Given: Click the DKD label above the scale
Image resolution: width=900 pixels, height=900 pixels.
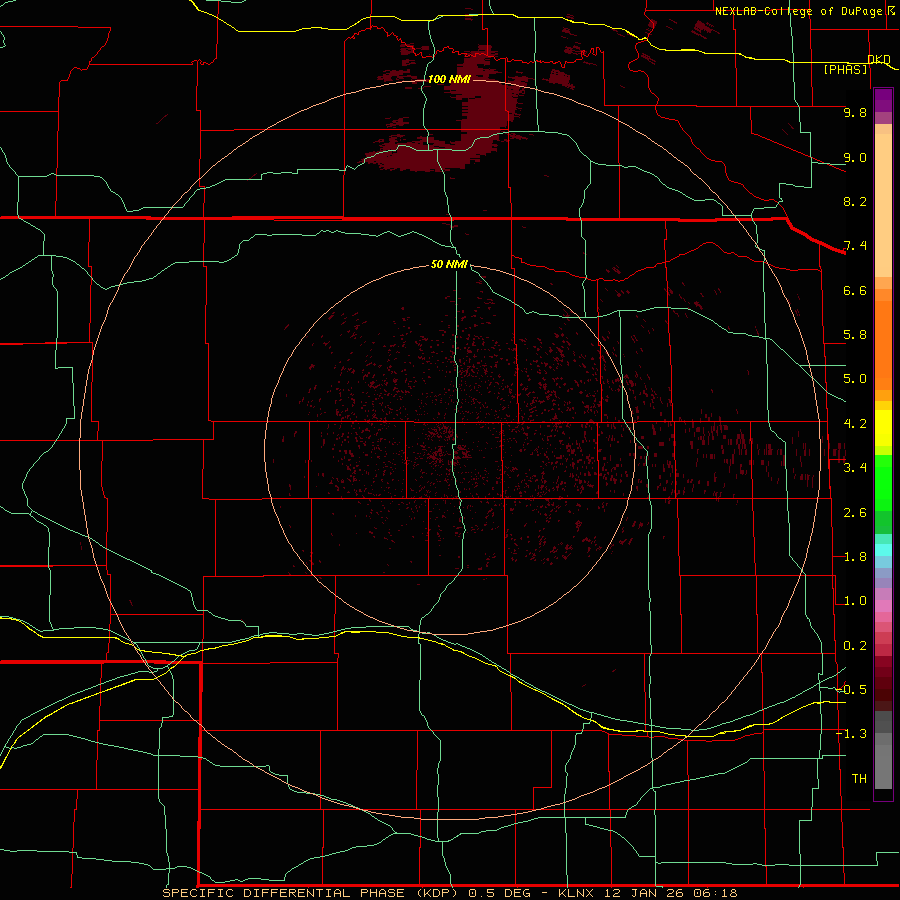Looking at the screenshot, I should coord(879,59).
